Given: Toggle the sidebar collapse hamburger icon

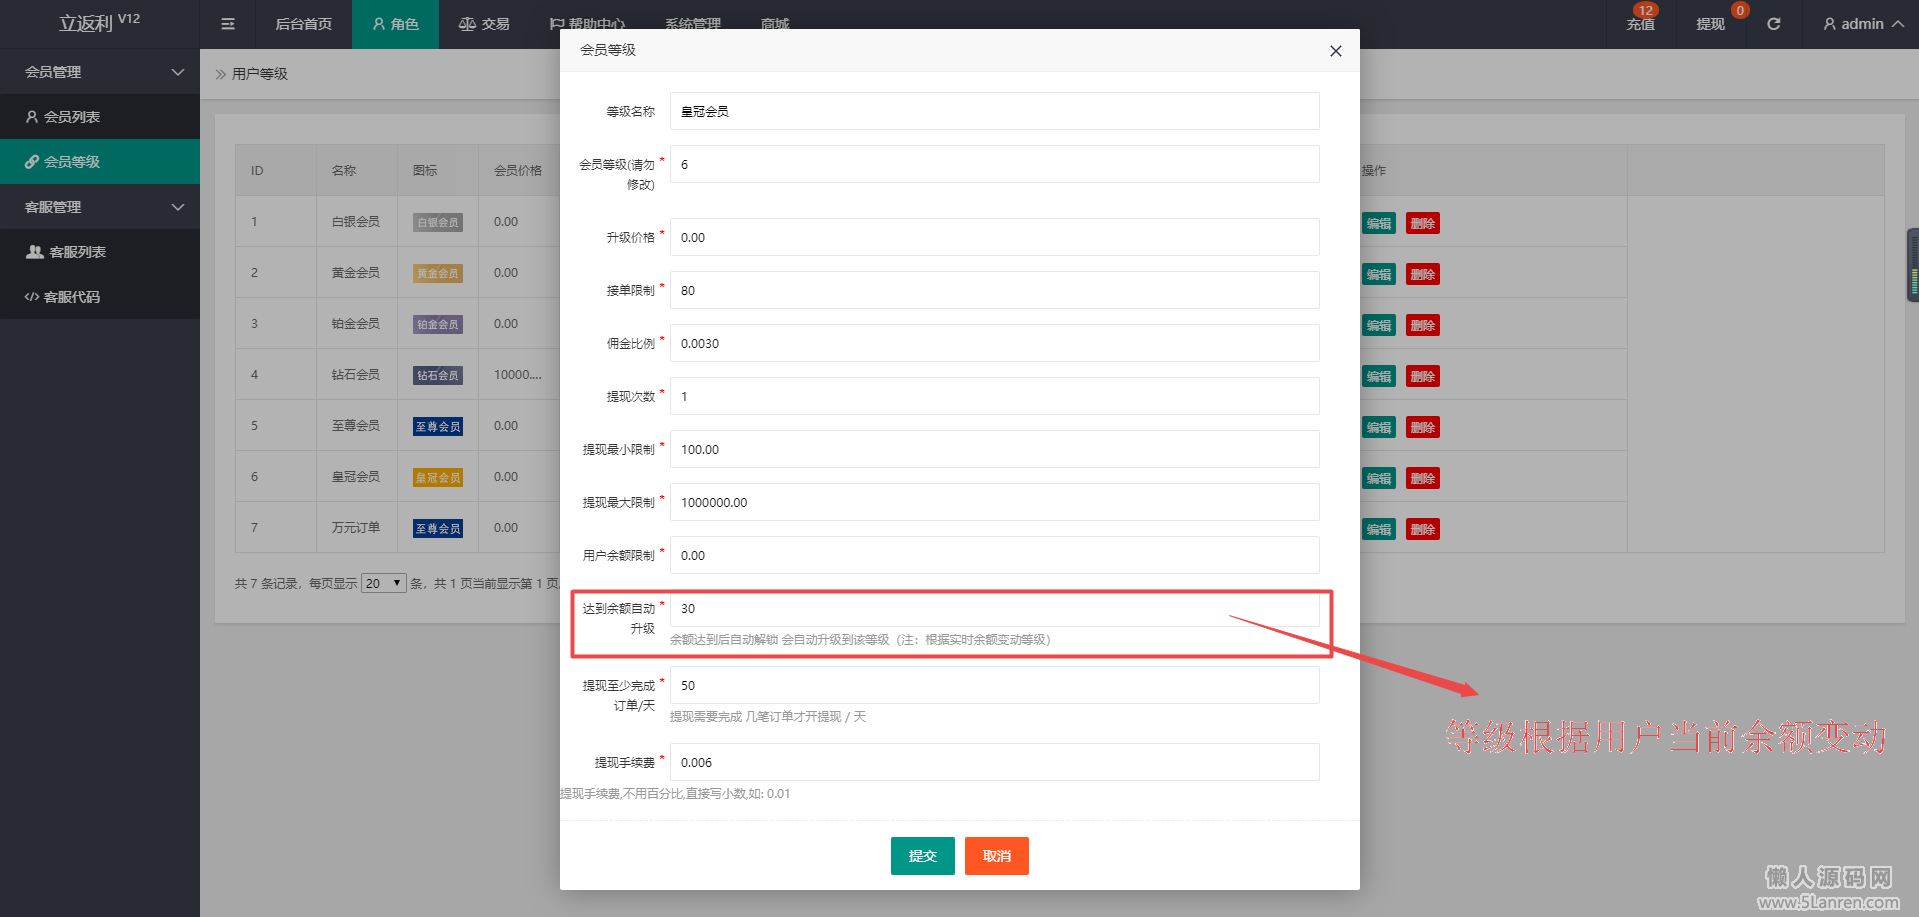Looking at the screenshot, I should [x=228, y=24].
